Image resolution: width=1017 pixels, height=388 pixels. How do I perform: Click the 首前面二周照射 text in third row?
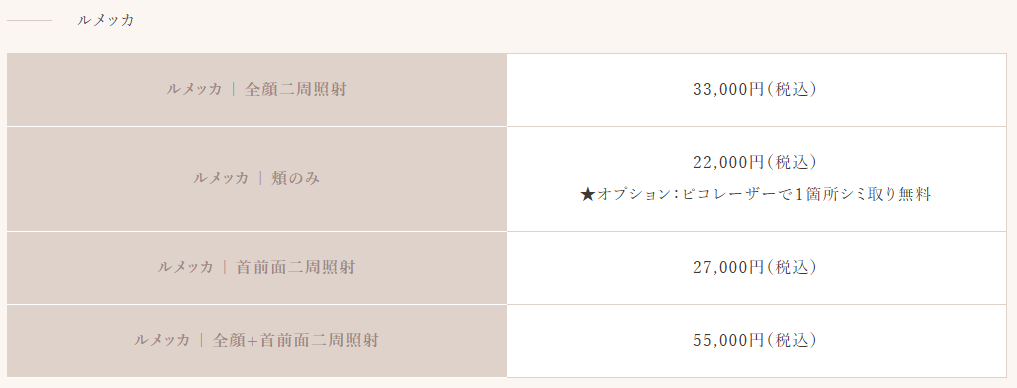tap(296, 267)
